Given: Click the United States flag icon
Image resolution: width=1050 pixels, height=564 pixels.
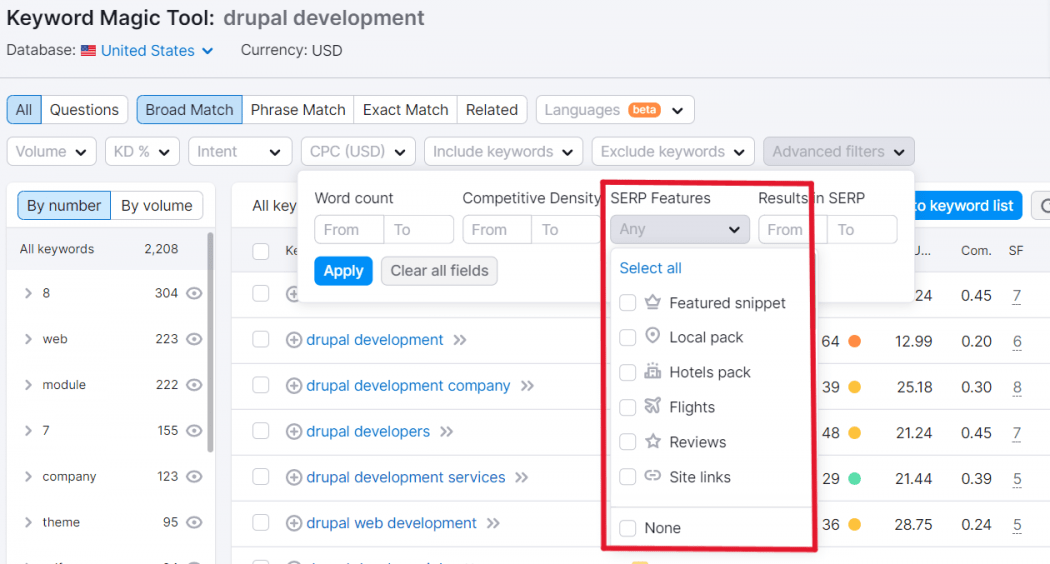Looking at the screenshot, I should click(x=88, y=51).
